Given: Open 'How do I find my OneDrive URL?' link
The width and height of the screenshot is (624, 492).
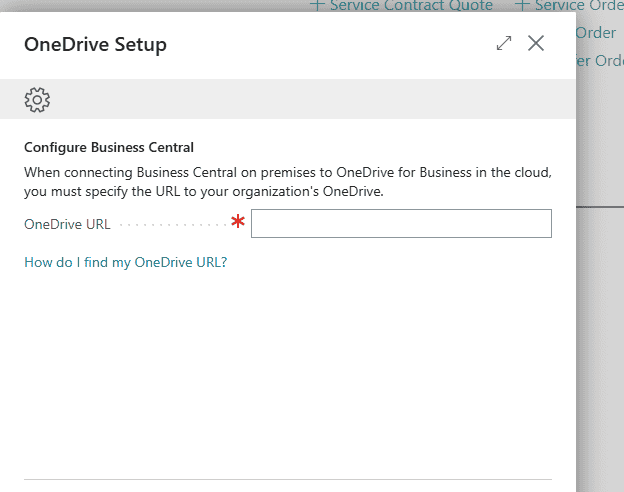Looking at the screenshot, I should tap(125, 262).
